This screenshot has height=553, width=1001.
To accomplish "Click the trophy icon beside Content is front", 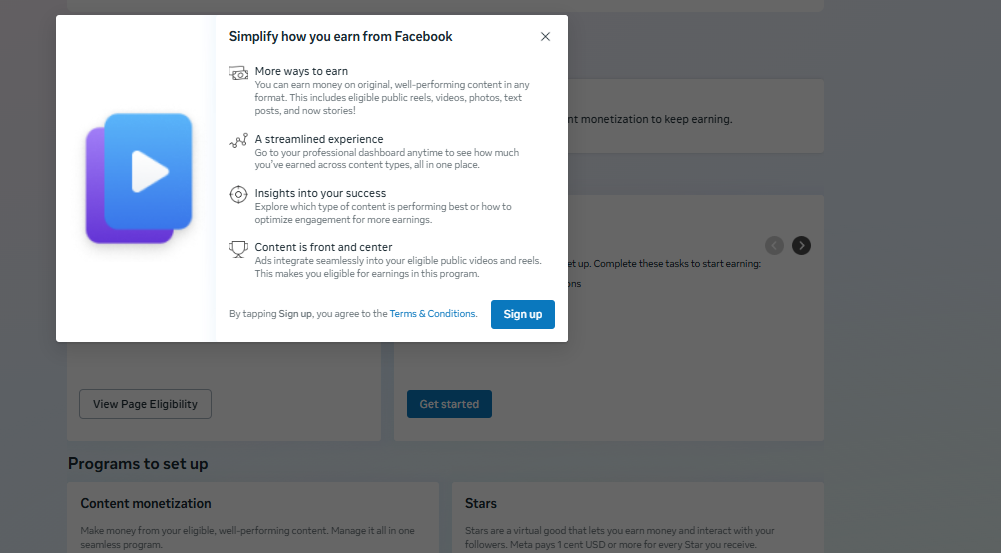I will (x=238, y=248).
